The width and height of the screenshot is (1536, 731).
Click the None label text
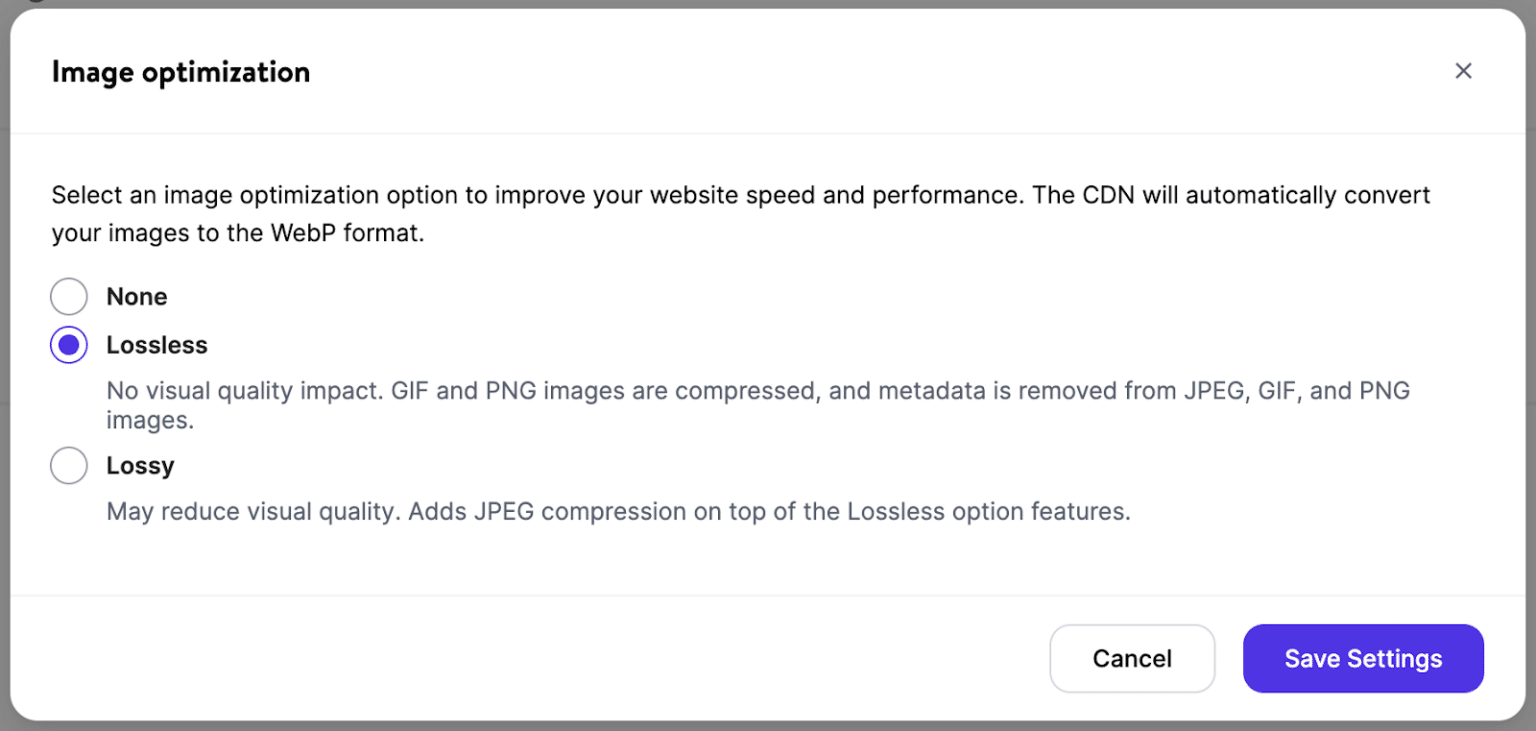[x=136, y=296]
